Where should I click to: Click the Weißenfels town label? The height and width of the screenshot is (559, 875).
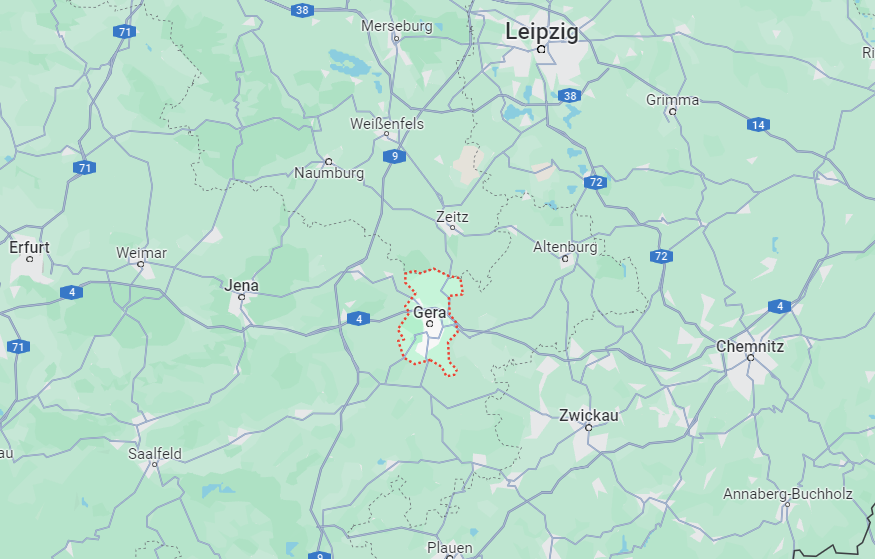[x=387, y=124]
